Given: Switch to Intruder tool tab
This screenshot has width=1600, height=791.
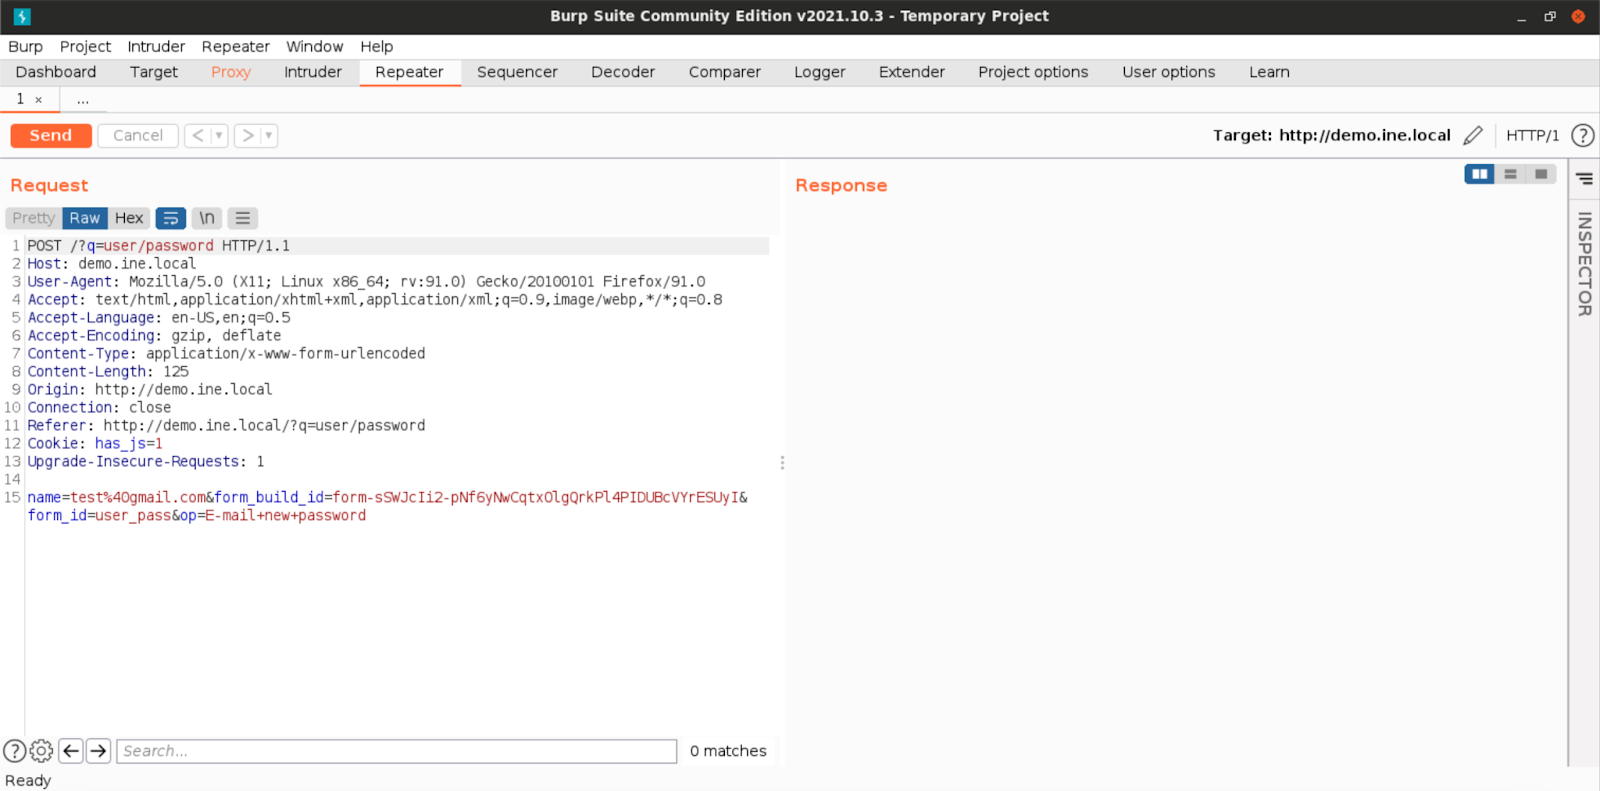Looking at the screenshot, I should [313, 72].
